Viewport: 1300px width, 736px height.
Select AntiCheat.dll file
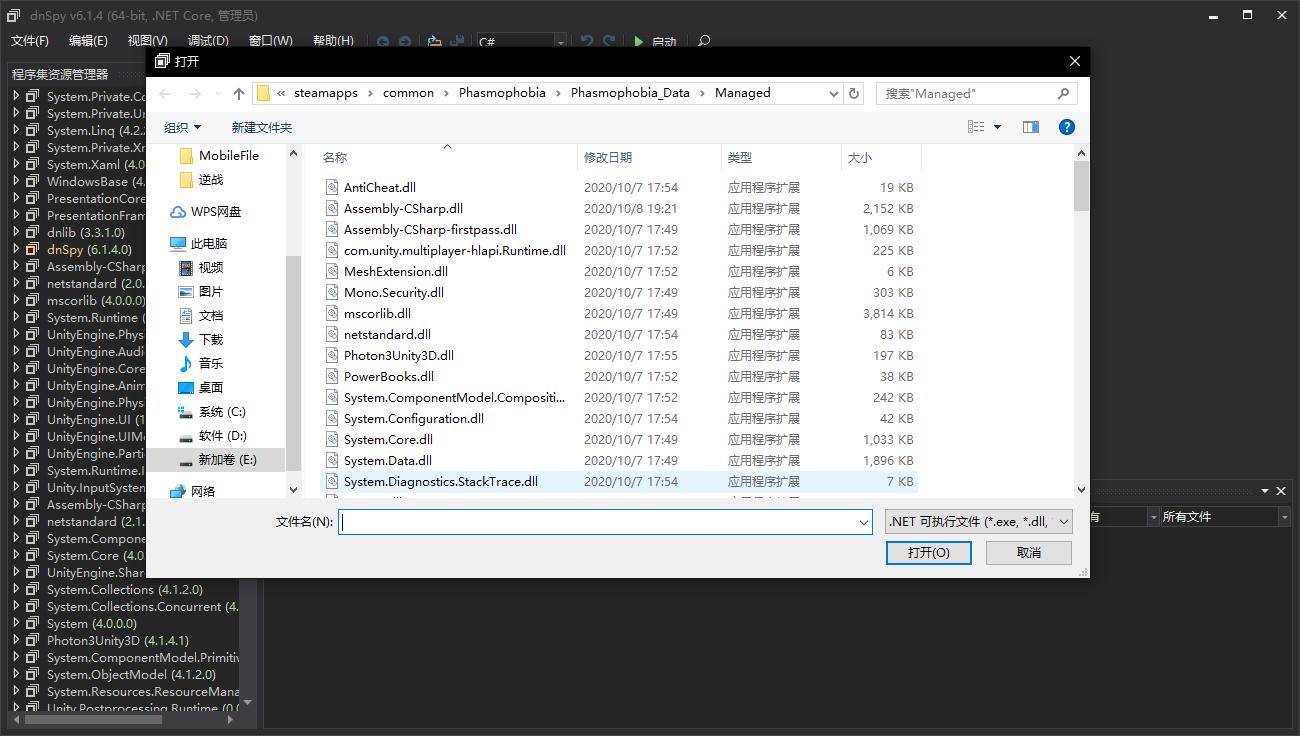[380, 187]
